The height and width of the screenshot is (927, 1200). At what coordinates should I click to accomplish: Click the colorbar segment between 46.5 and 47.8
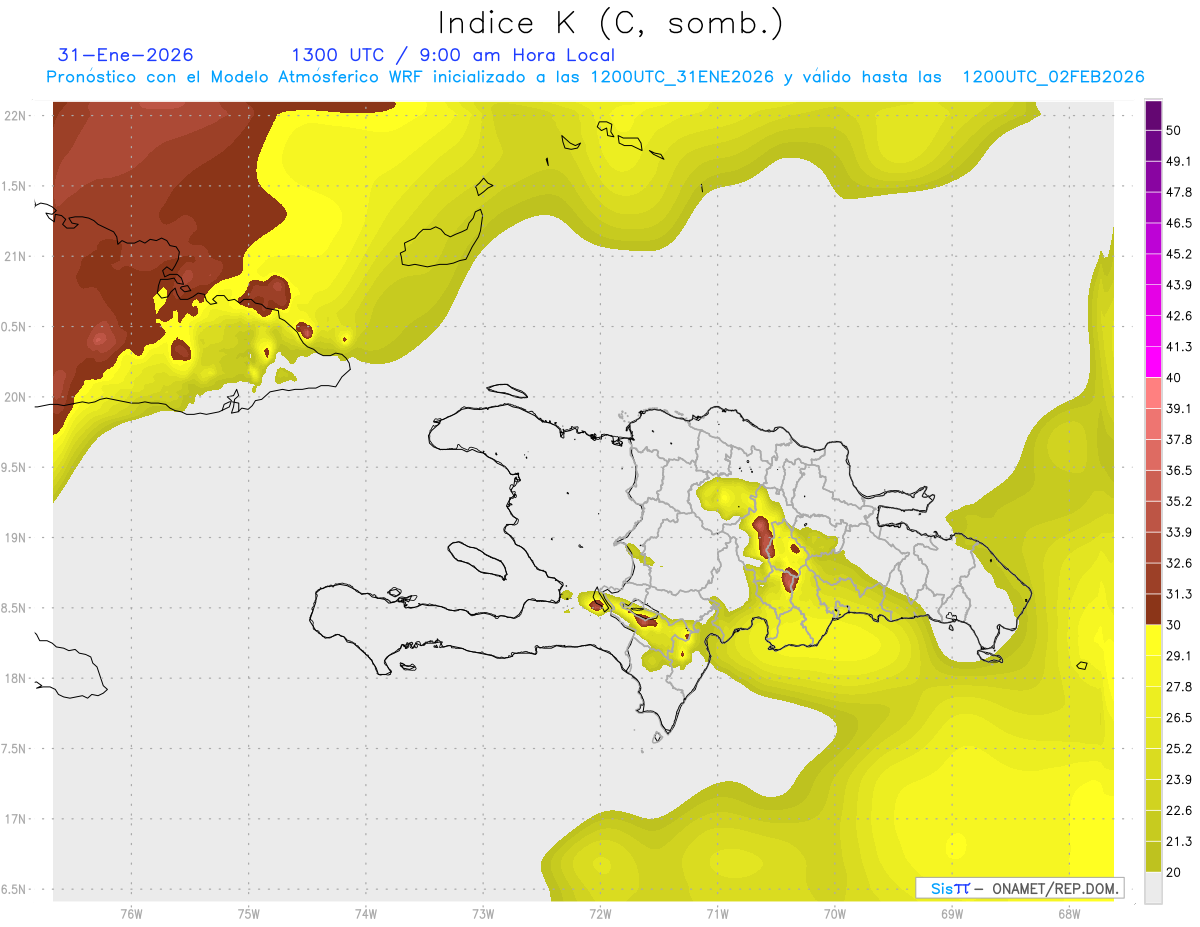click(x=1153, y=207)
